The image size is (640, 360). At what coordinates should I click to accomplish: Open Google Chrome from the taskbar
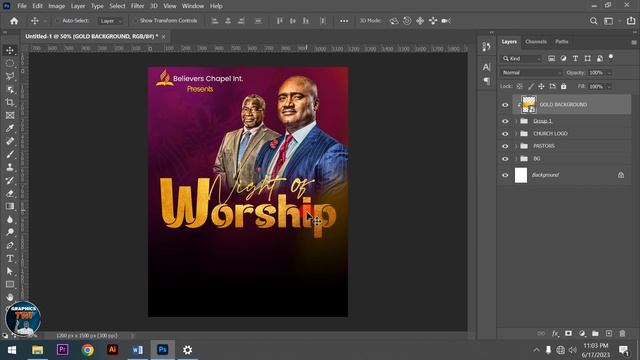click(x=88, y=350)
